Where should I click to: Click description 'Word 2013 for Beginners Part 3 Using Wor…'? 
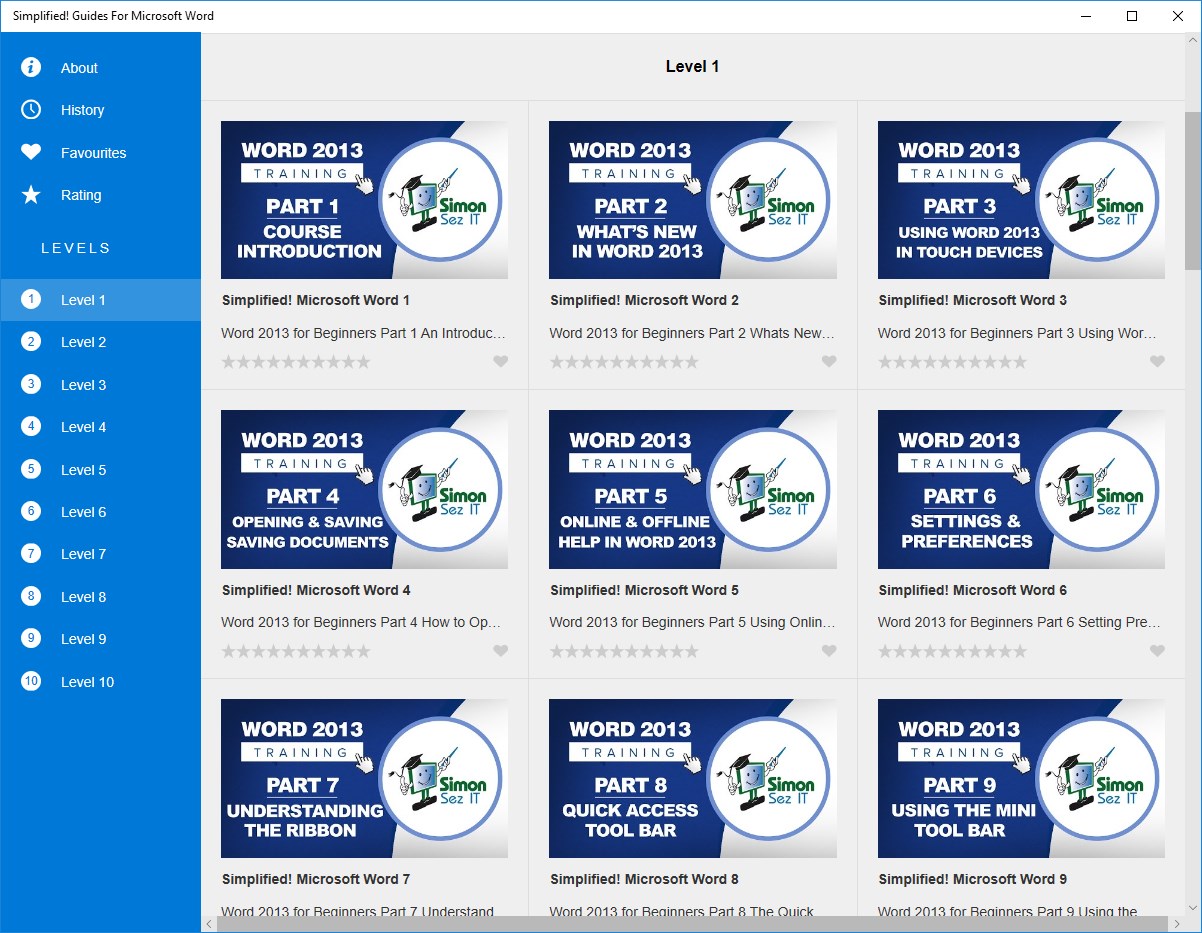(x=1018, y=333)
